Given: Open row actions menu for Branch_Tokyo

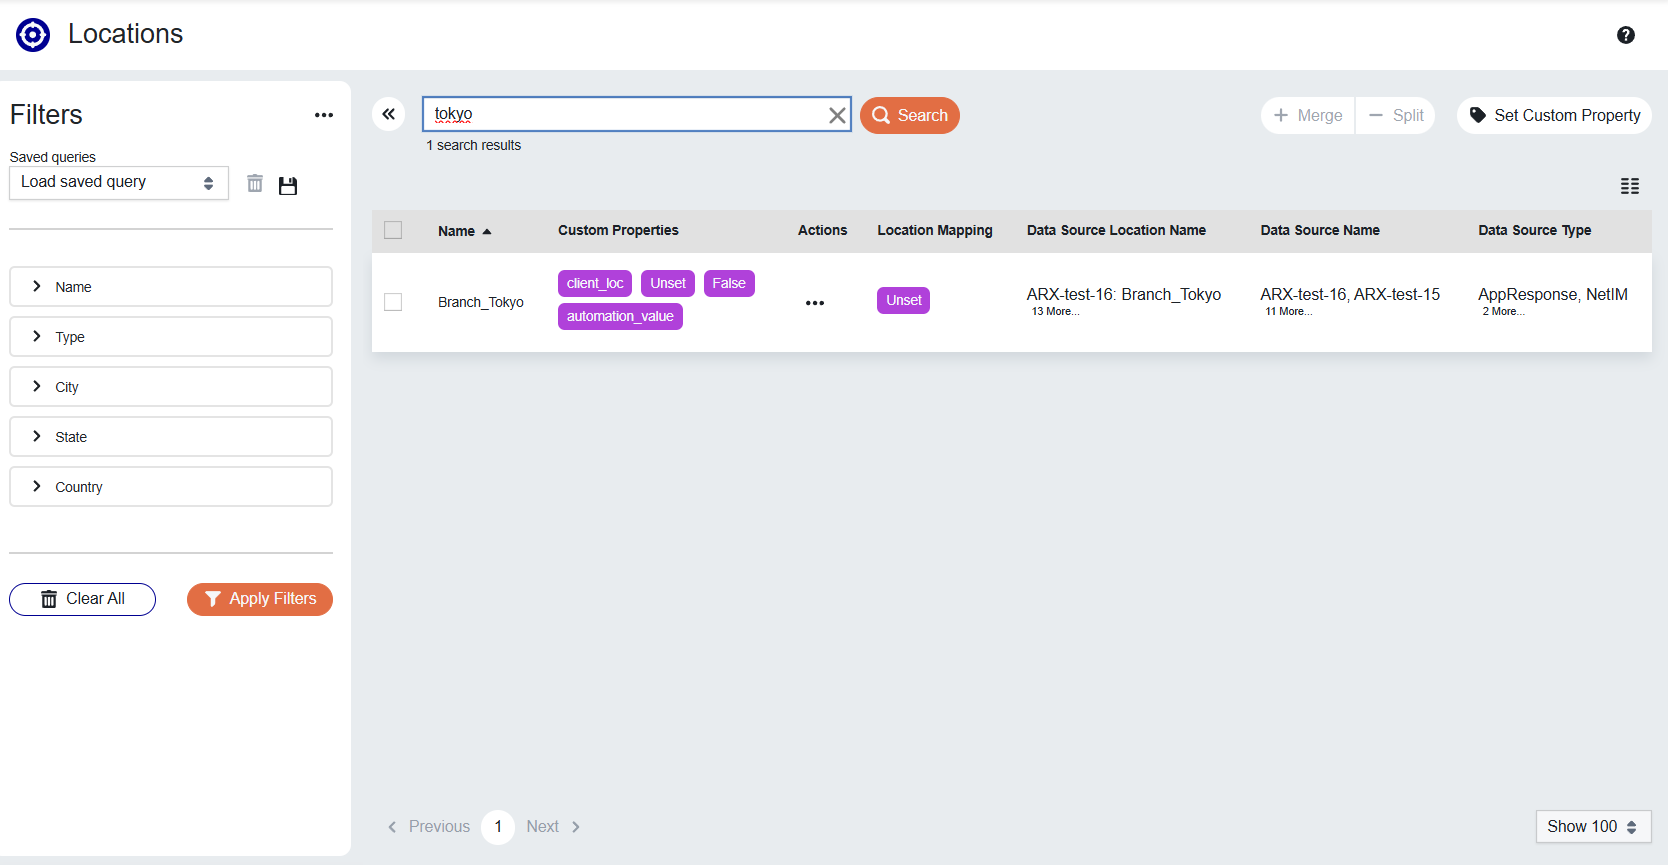Looking at the screenshot, I should click(814, 303).
